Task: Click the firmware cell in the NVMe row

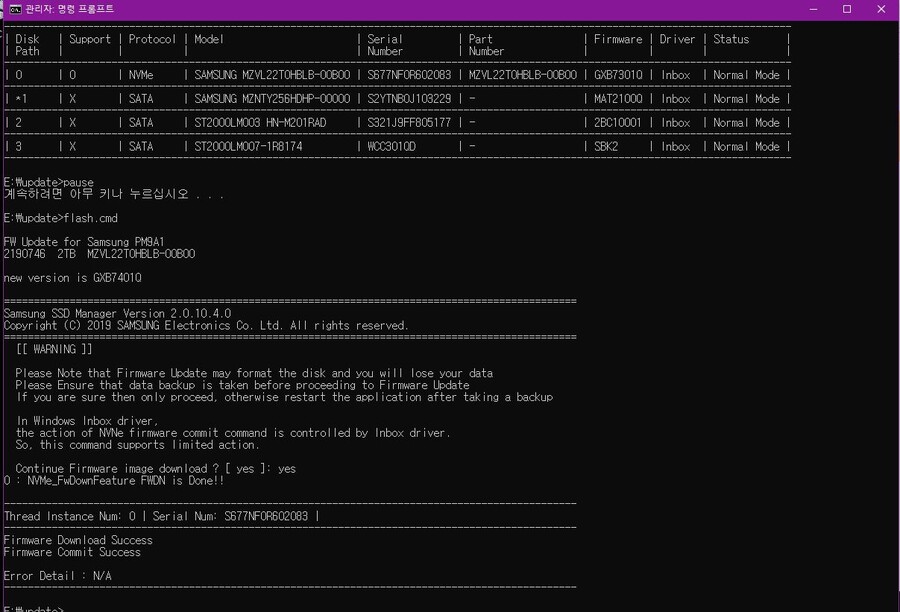Action: tap(618, 75)
